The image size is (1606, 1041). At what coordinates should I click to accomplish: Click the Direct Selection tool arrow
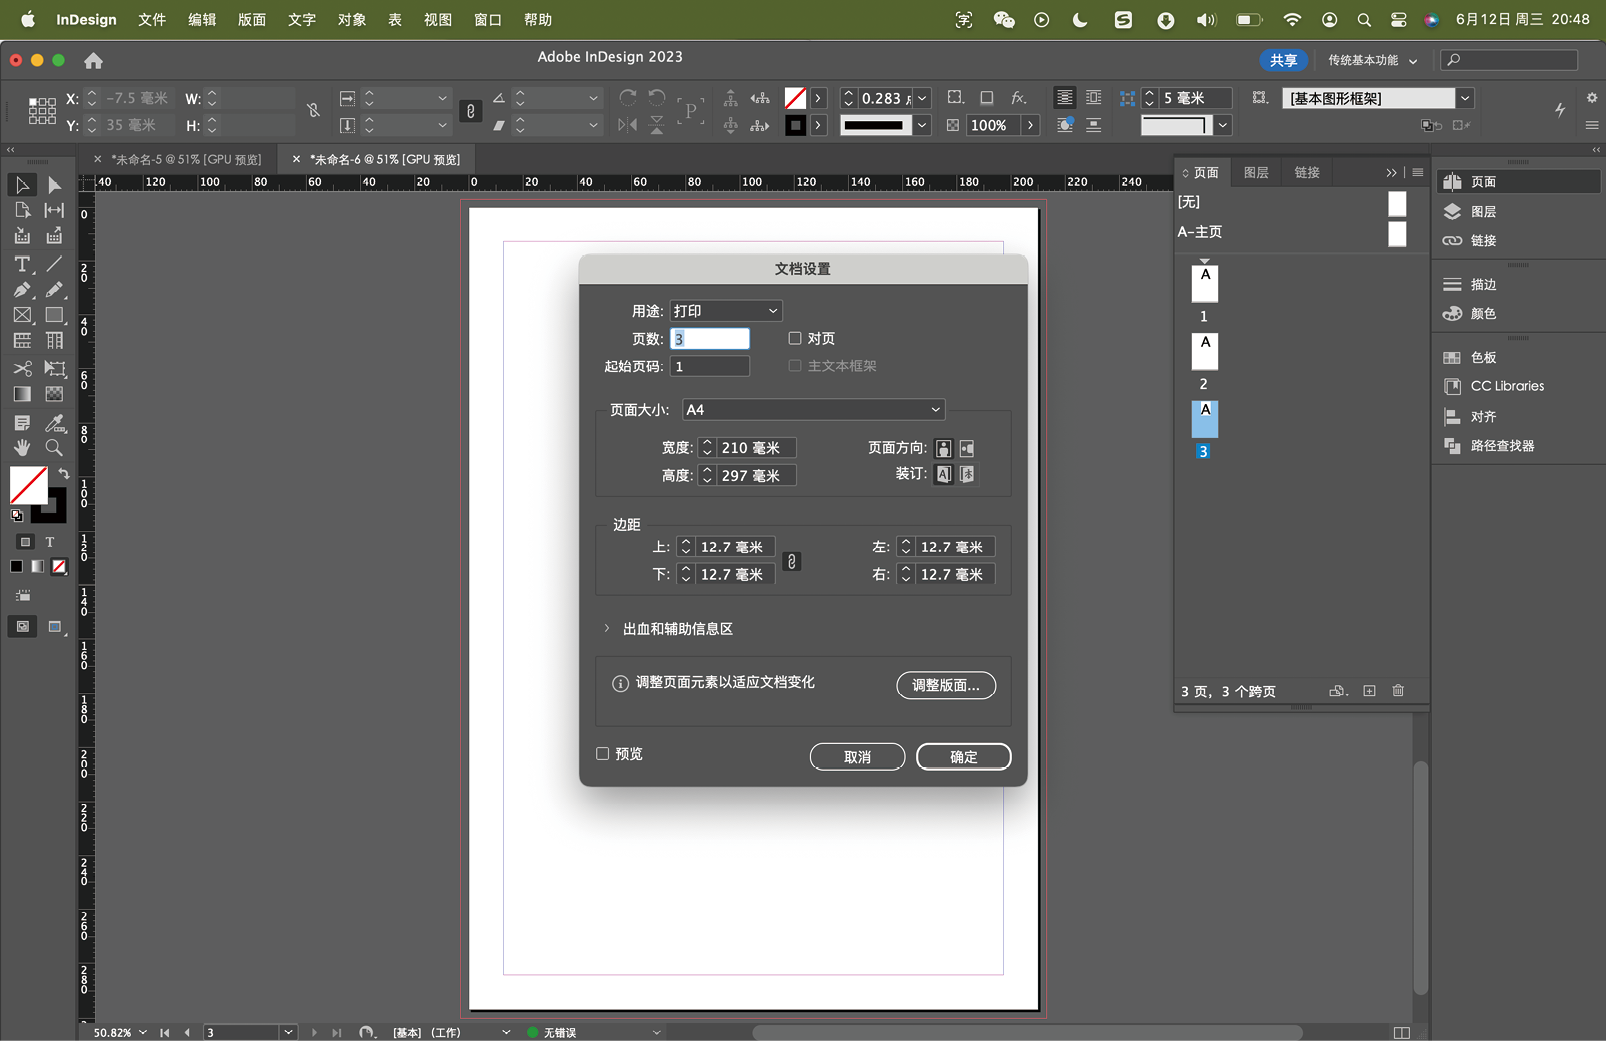tap(54, 185)
